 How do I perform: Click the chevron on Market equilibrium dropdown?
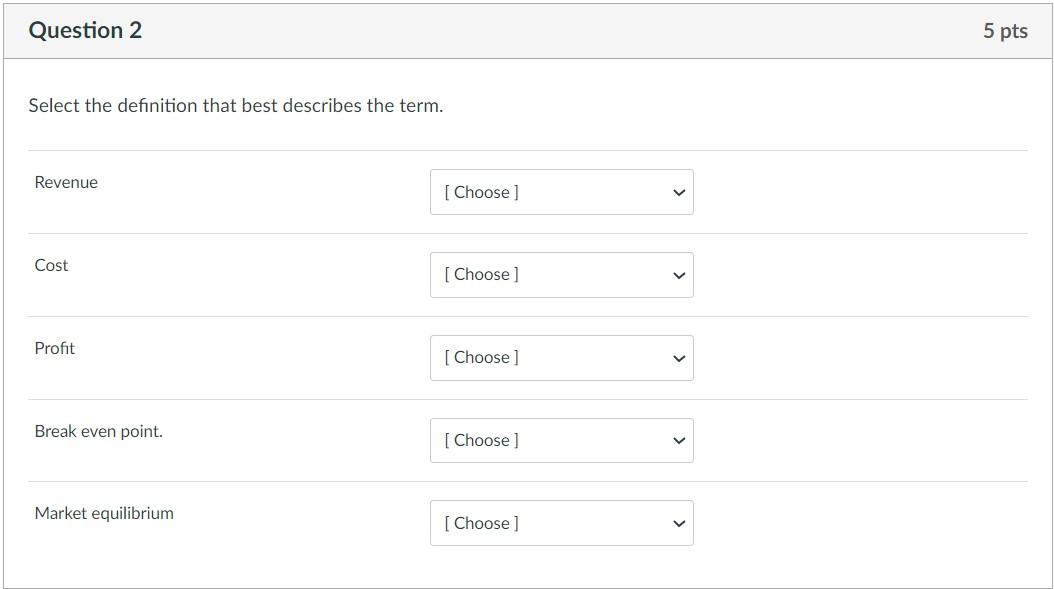click(x=679, y=523)
